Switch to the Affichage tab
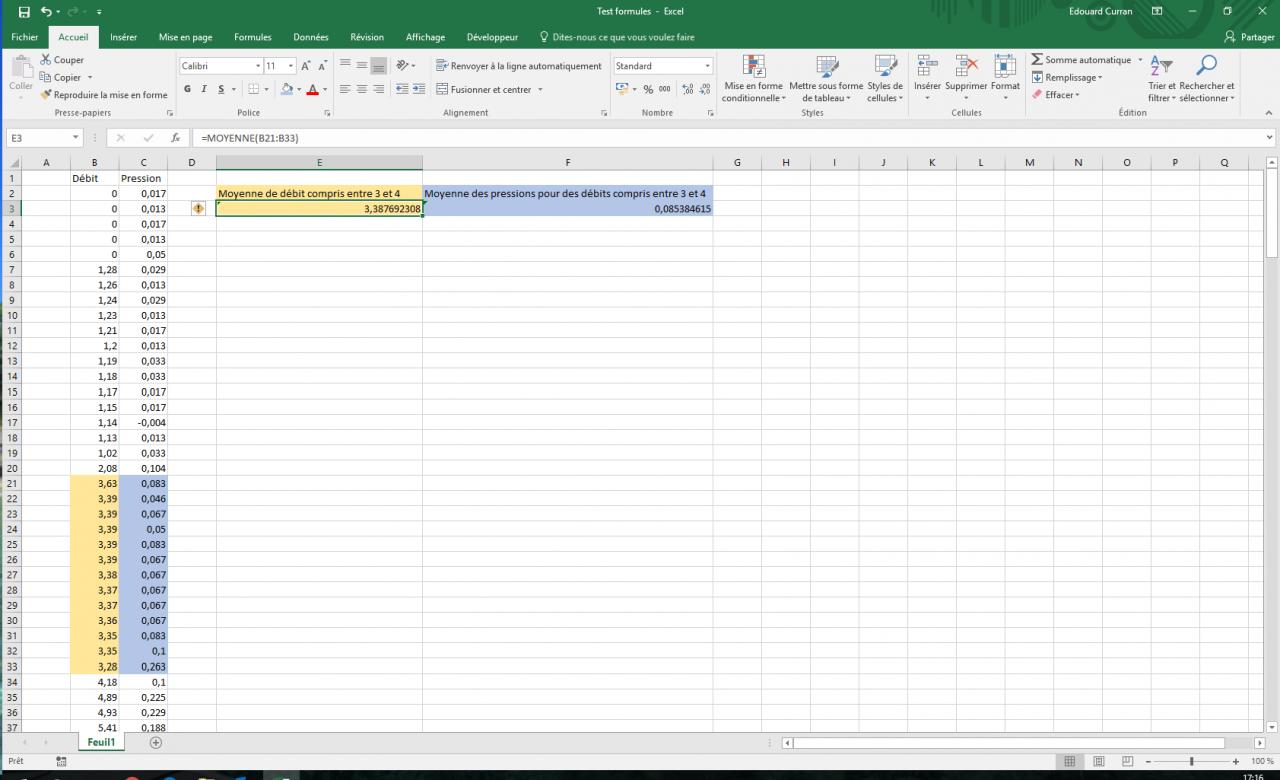The width and height of the screenshot is (1280, 780). point(425,37)
